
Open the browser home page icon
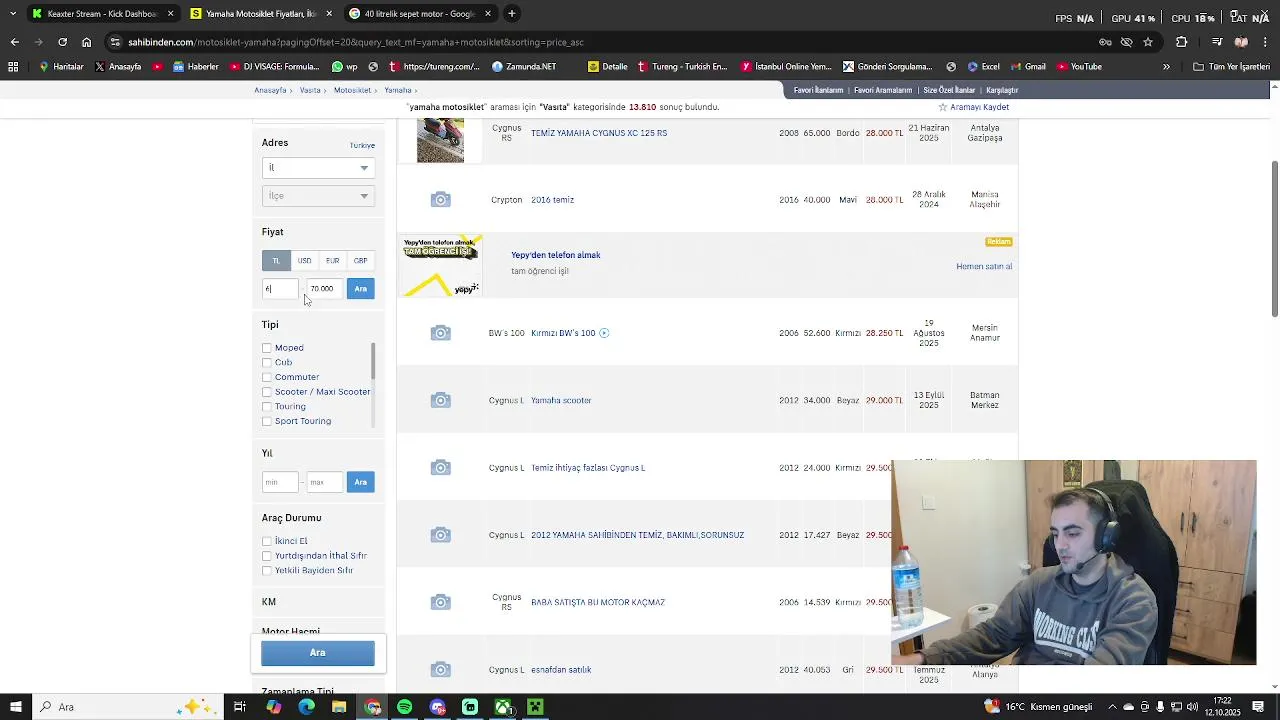[86, 42]
